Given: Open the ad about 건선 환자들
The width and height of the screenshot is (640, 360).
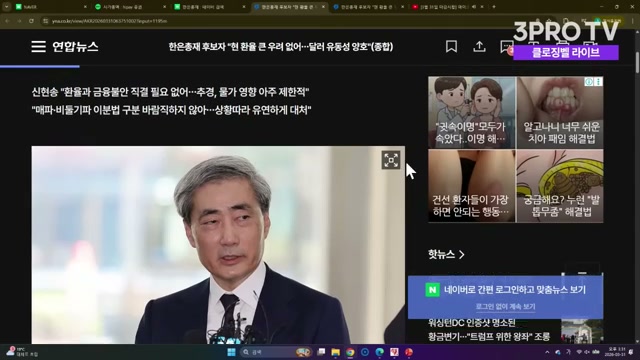Looking at the screenshot, I should point(471,186).
